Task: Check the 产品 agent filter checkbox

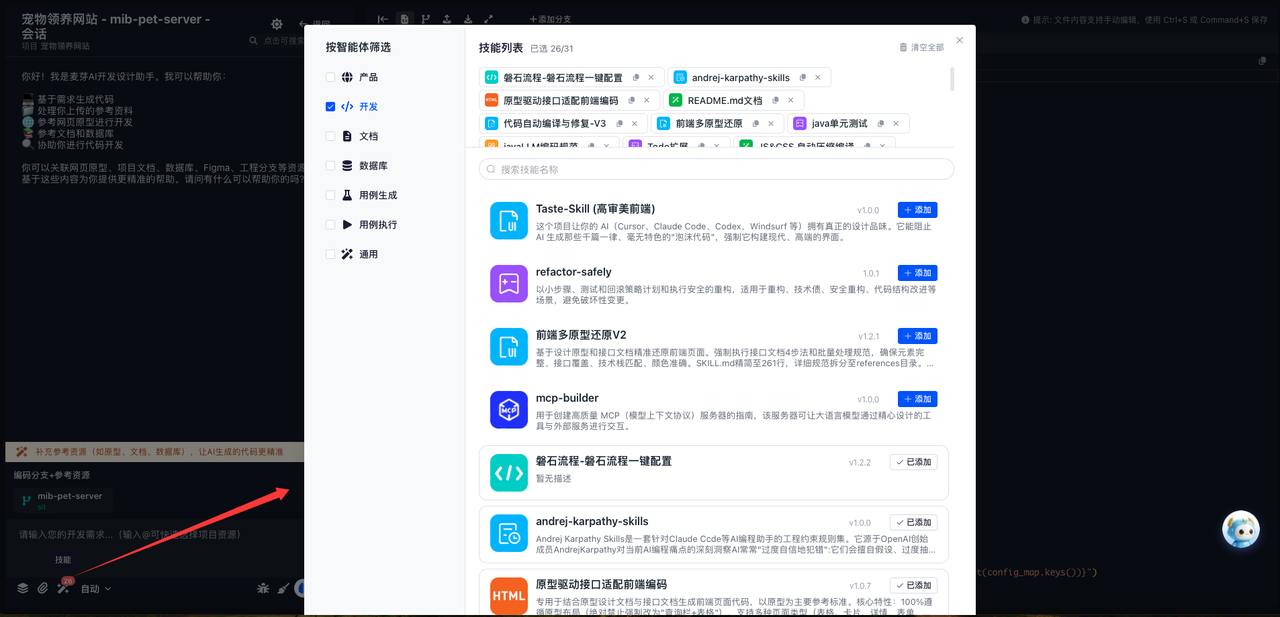Action: click(330, 77)
